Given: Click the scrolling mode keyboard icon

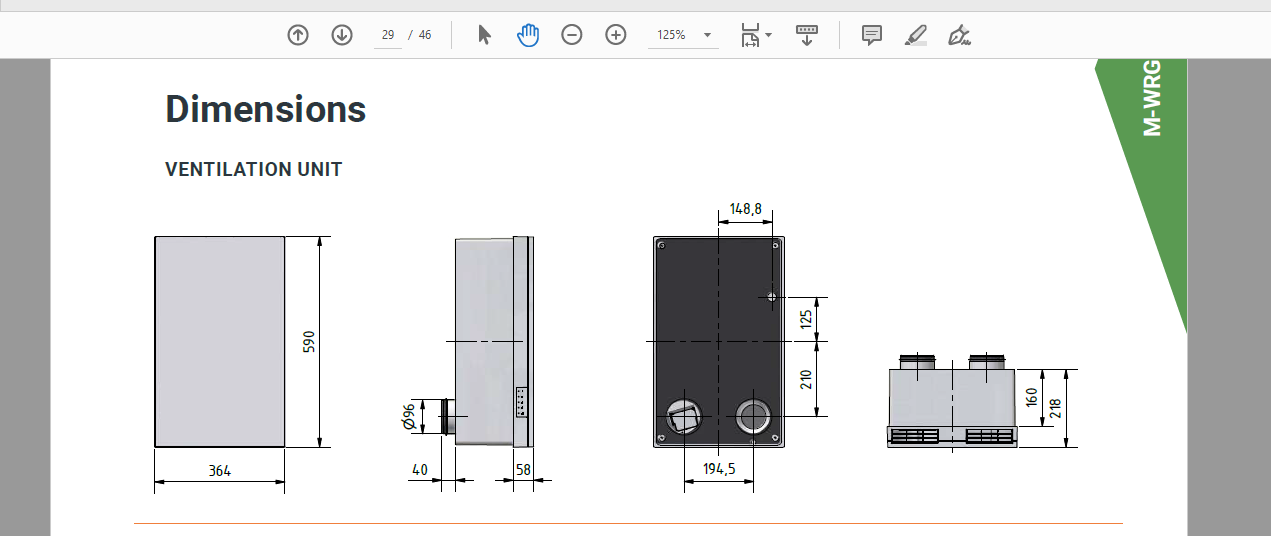Looking at the screenshot, I should coord(807,35).
